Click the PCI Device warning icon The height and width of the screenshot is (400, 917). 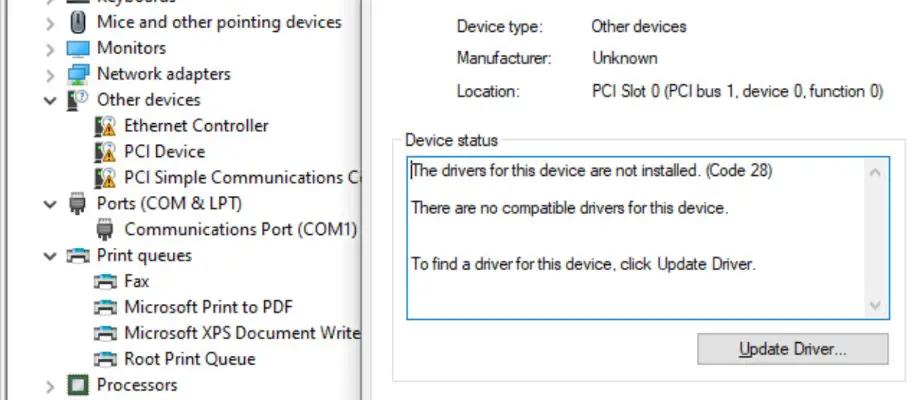click(104, 152)
